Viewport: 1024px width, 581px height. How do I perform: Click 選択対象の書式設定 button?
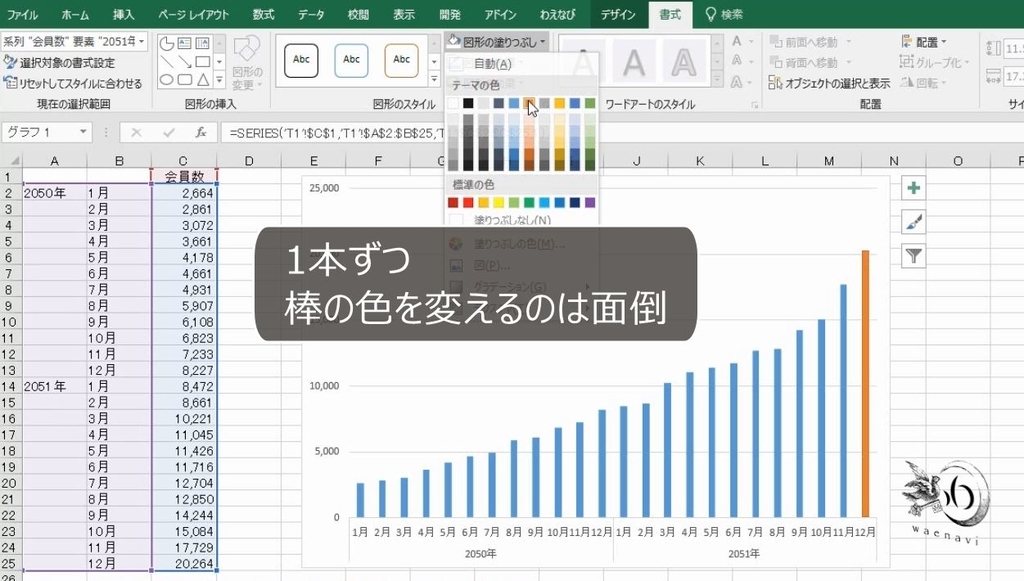pyautogui.click(x=60, y=63)
